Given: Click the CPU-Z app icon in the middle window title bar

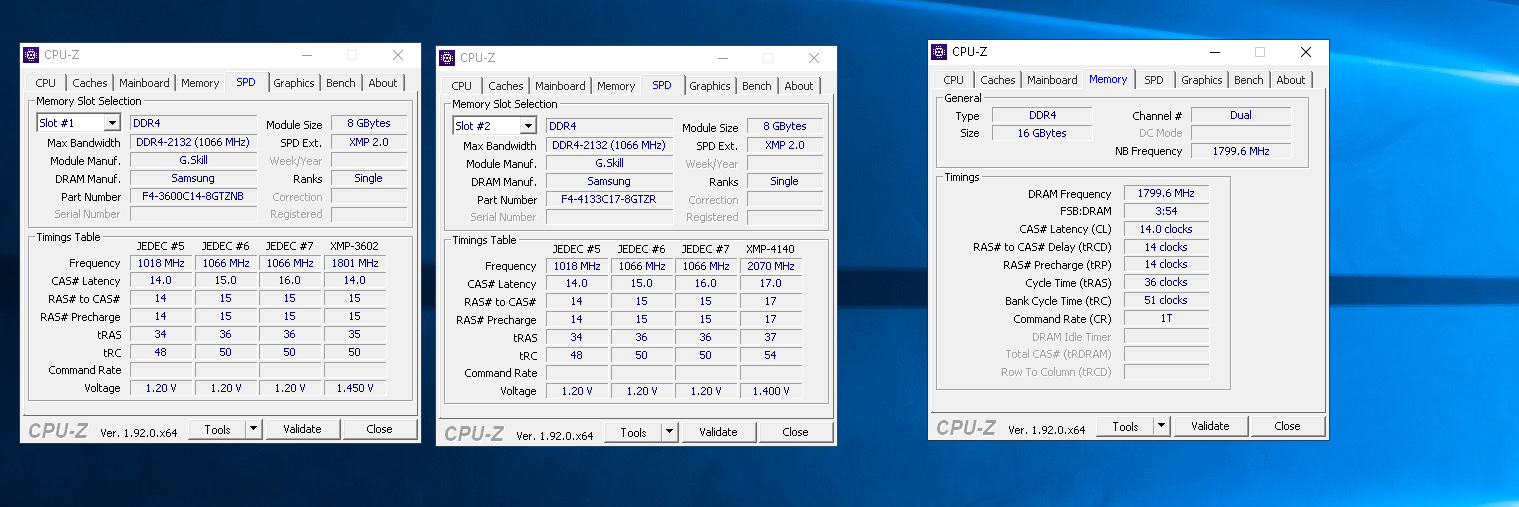Looking at the screenshot, I should pyautogui.click(x=448, y=58).
